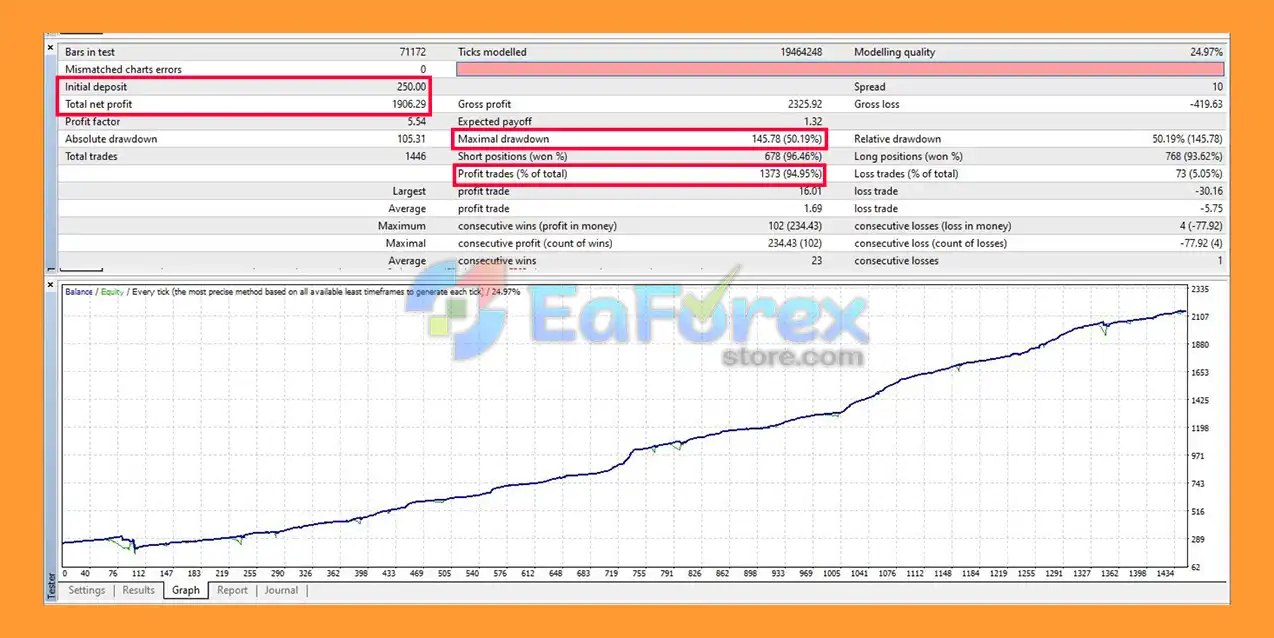This screenshot has height=638, width=1274.
Task: Switch to the Results tab
Action: (x=138, y=590)
